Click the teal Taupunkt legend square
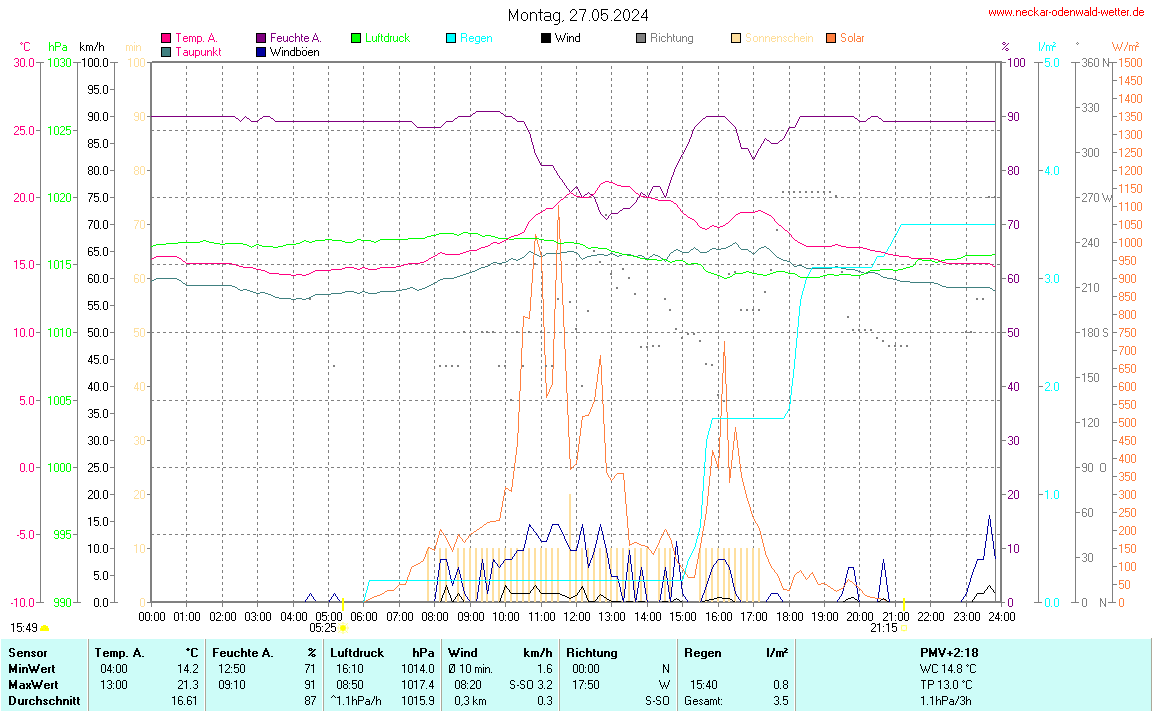This screenshot has width=1152, height=711. 166,52
